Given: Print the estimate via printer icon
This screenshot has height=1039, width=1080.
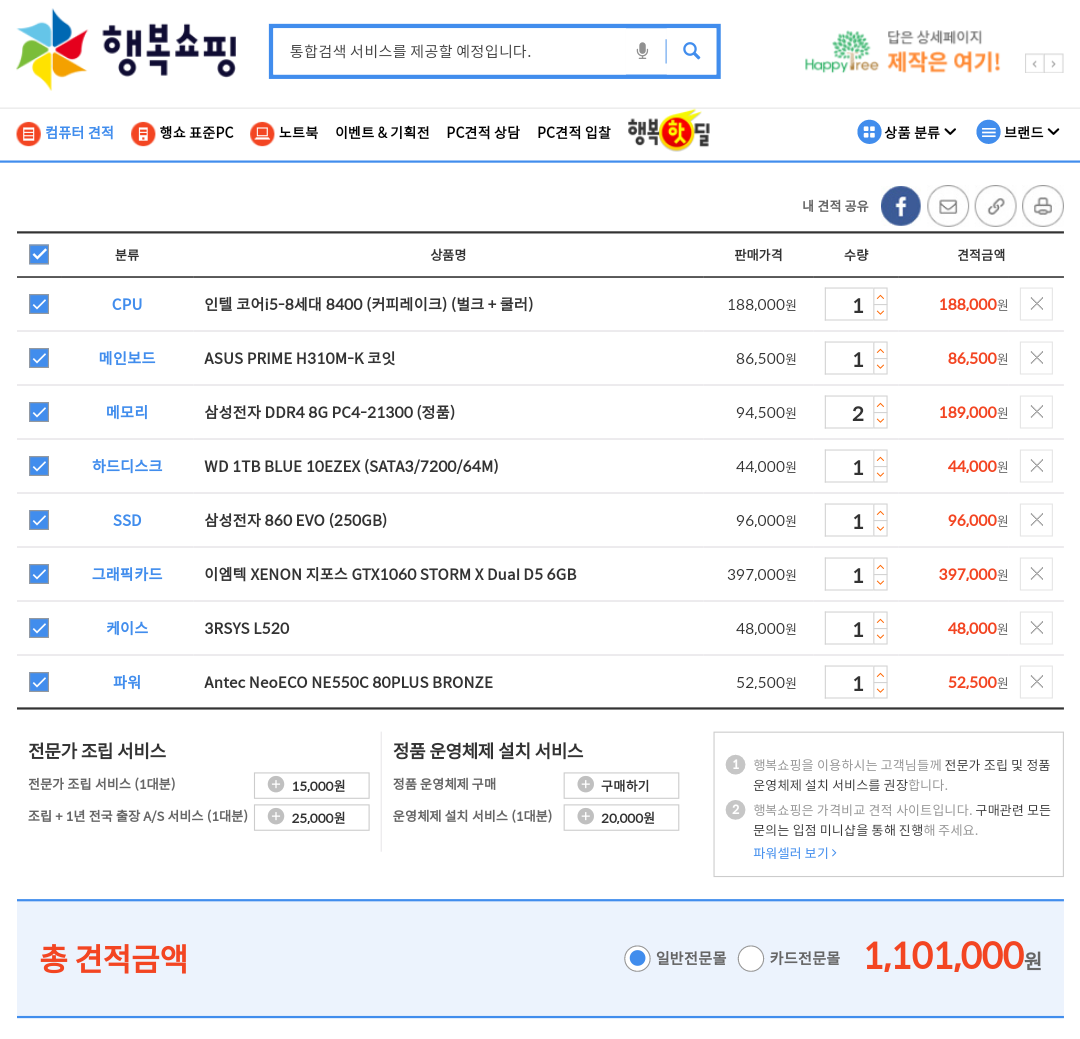Looking at the screenshot, I should coord(1043,205).
